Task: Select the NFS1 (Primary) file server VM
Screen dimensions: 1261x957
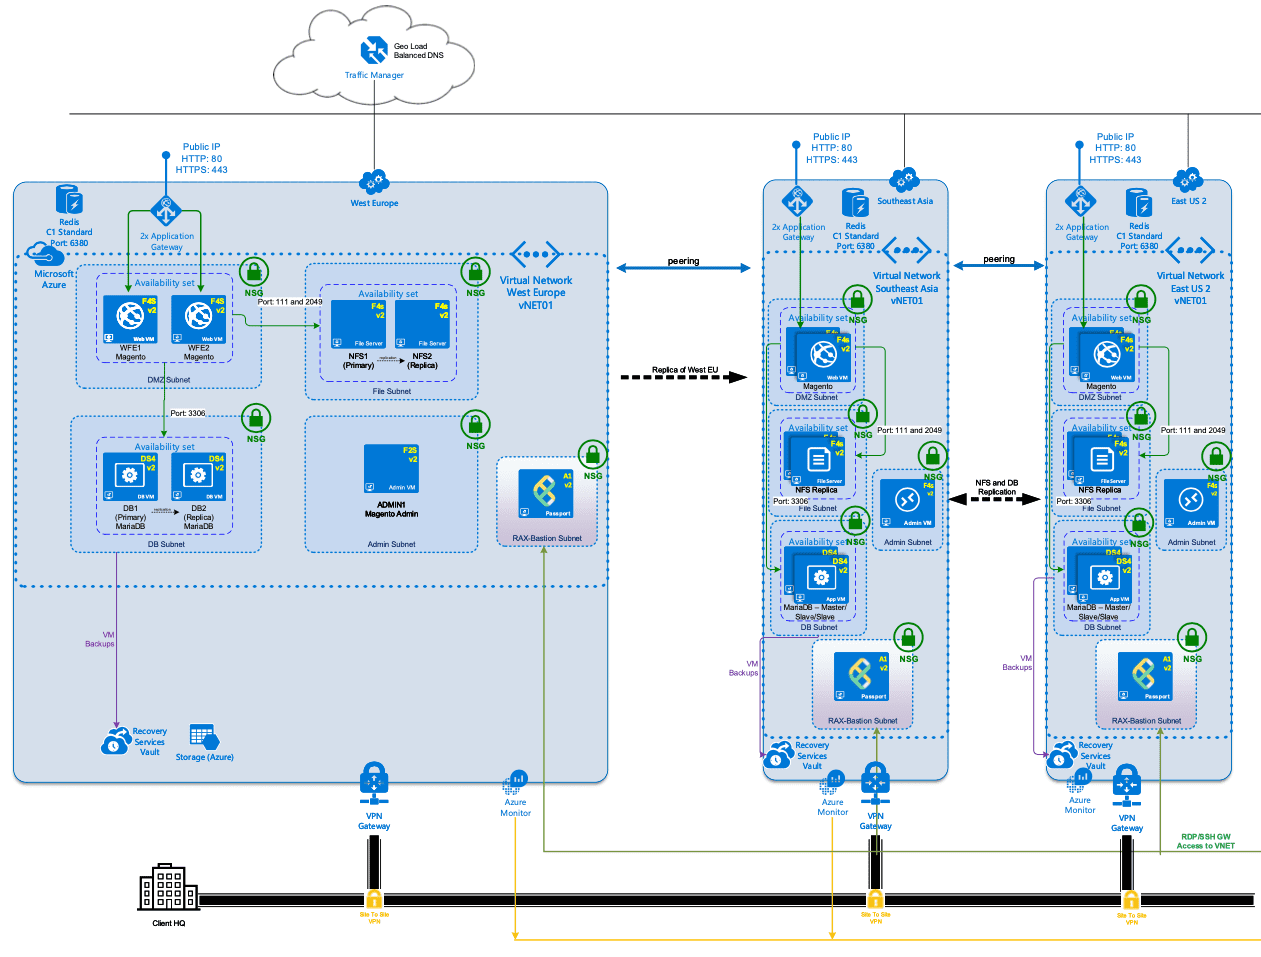Action: pos(358,324)
